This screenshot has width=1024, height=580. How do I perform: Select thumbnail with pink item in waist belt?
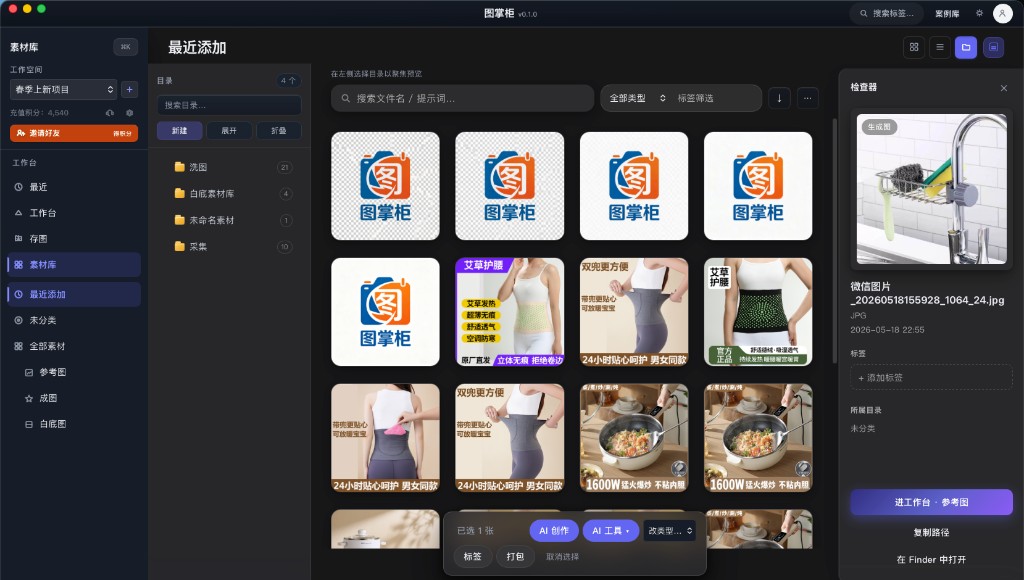tap(385, 438)
